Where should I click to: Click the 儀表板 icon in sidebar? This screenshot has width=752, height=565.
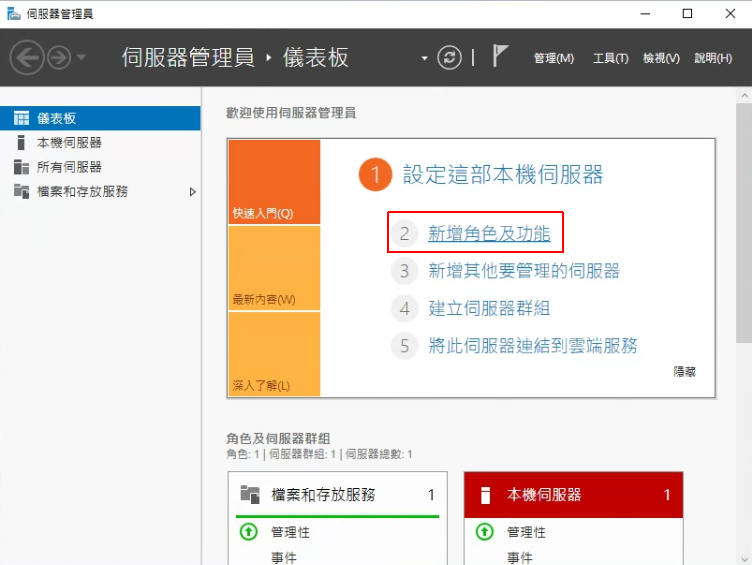pos(21,118)
